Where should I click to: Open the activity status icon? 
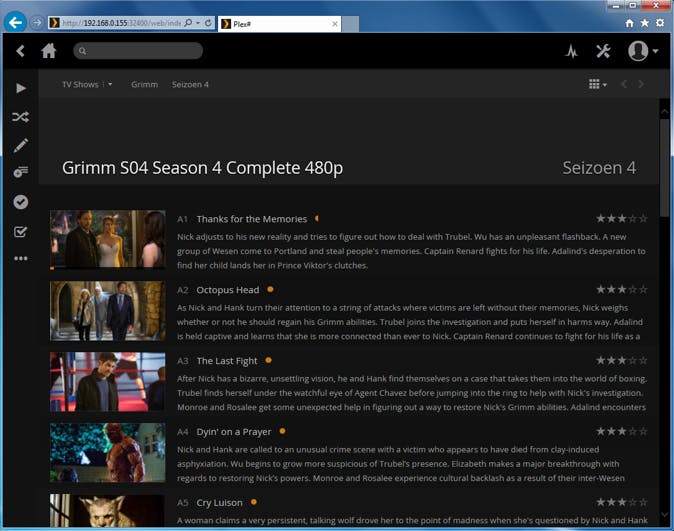[x=571, y=52]
